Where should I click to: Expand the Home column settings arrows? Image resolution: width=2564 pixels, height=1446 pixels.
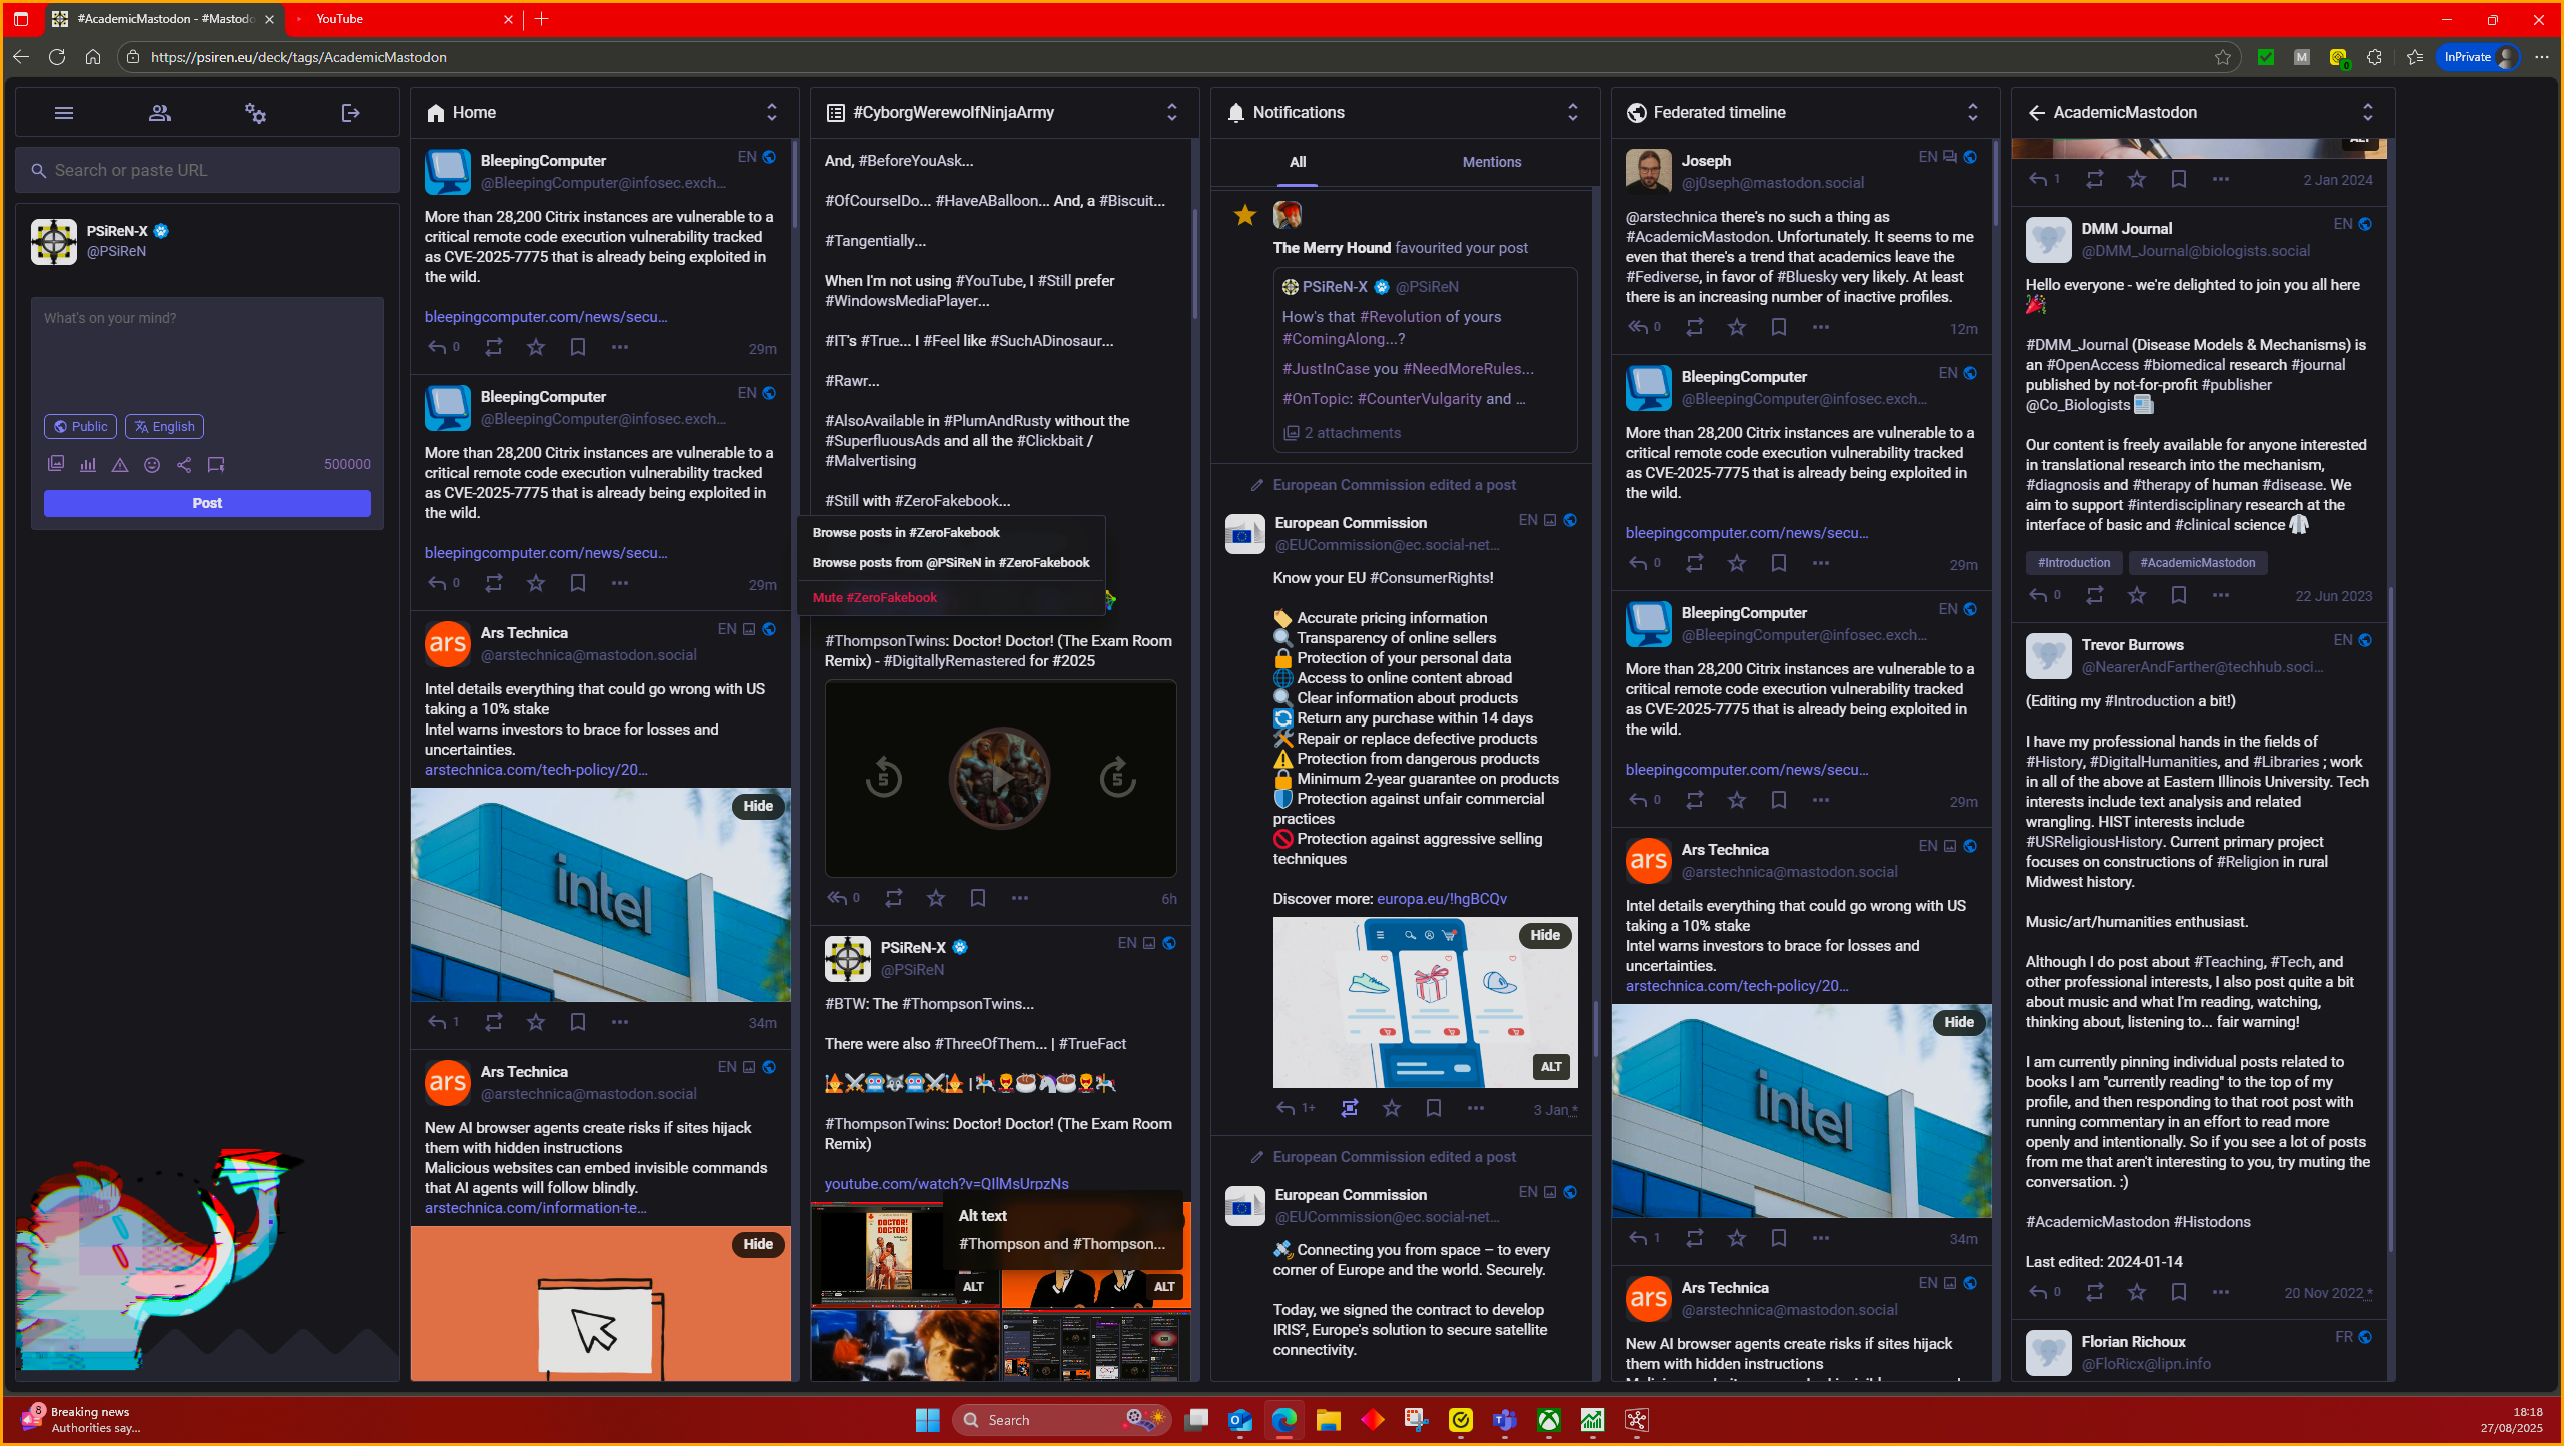(771, 112)
